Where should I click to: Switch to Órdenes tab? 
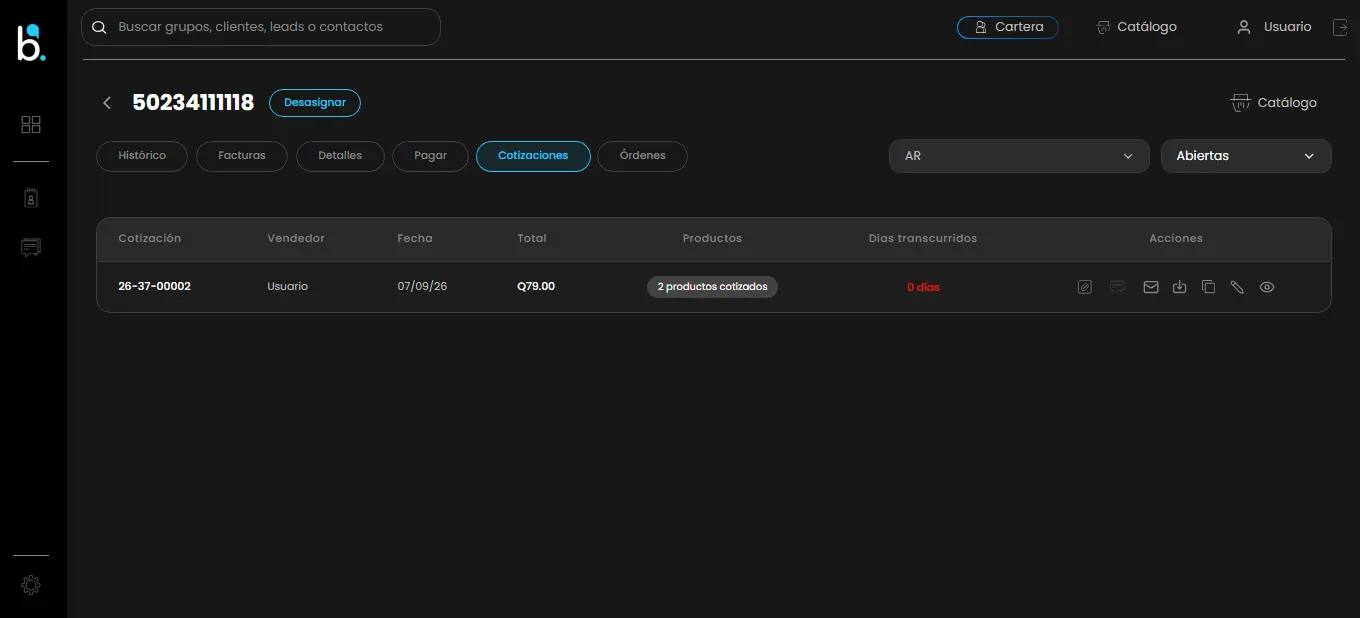tap(642, 156)
